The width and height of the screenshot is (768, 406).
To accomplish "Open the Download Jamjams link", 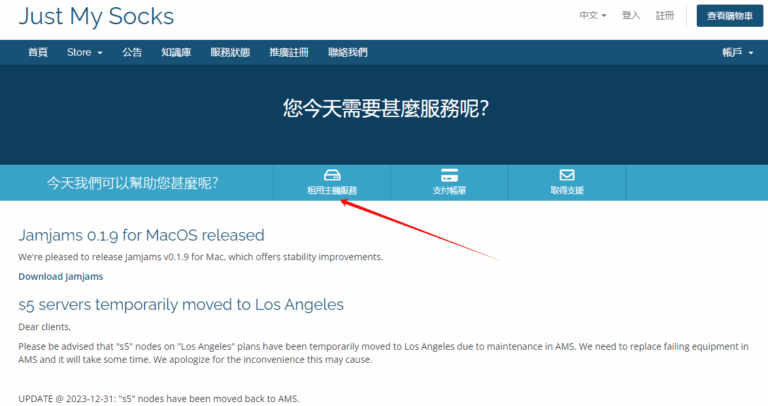I will point(60,276).
